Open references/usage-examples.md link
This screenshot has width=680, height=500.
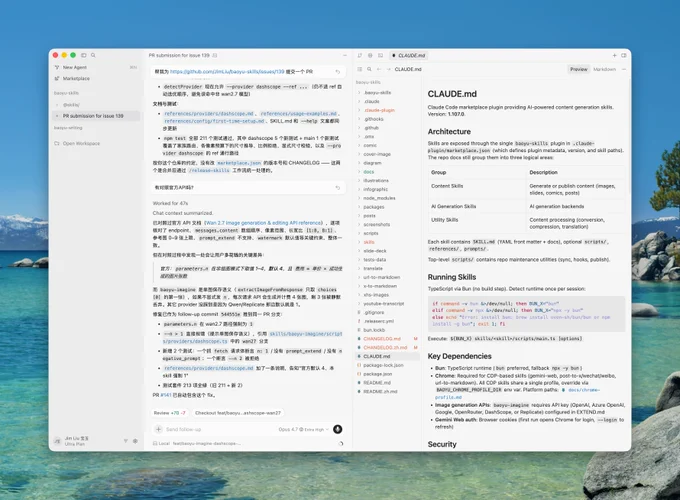click(x=299, y=113)
